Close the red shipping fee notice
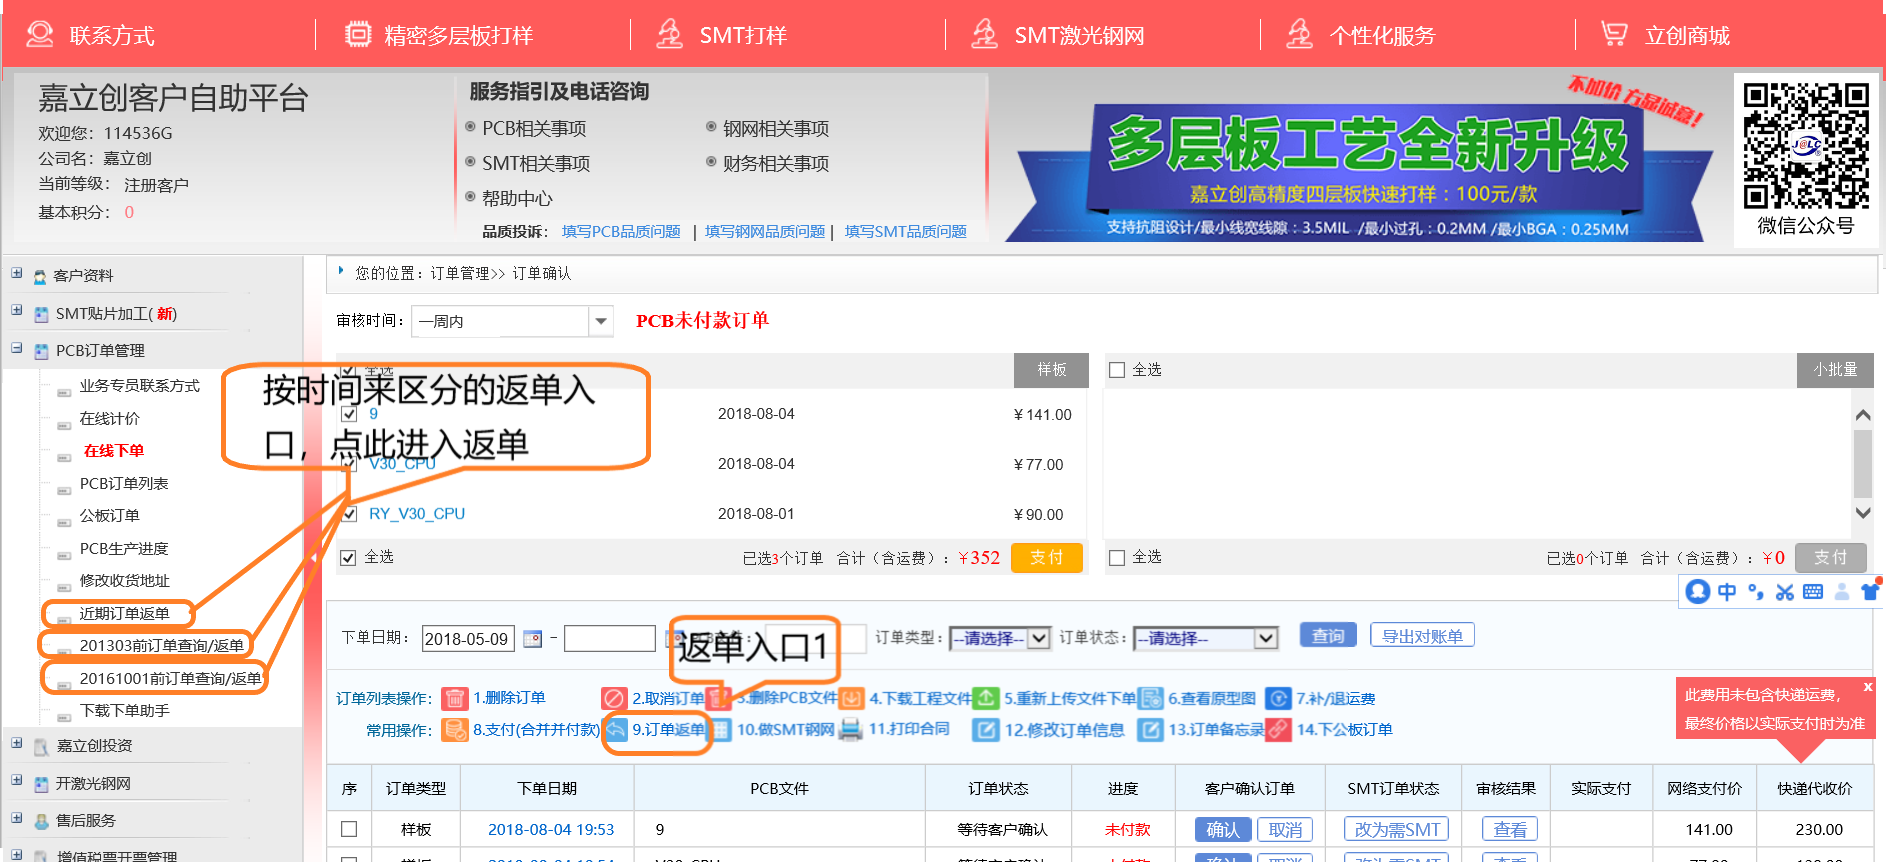 coord(1867,687)
